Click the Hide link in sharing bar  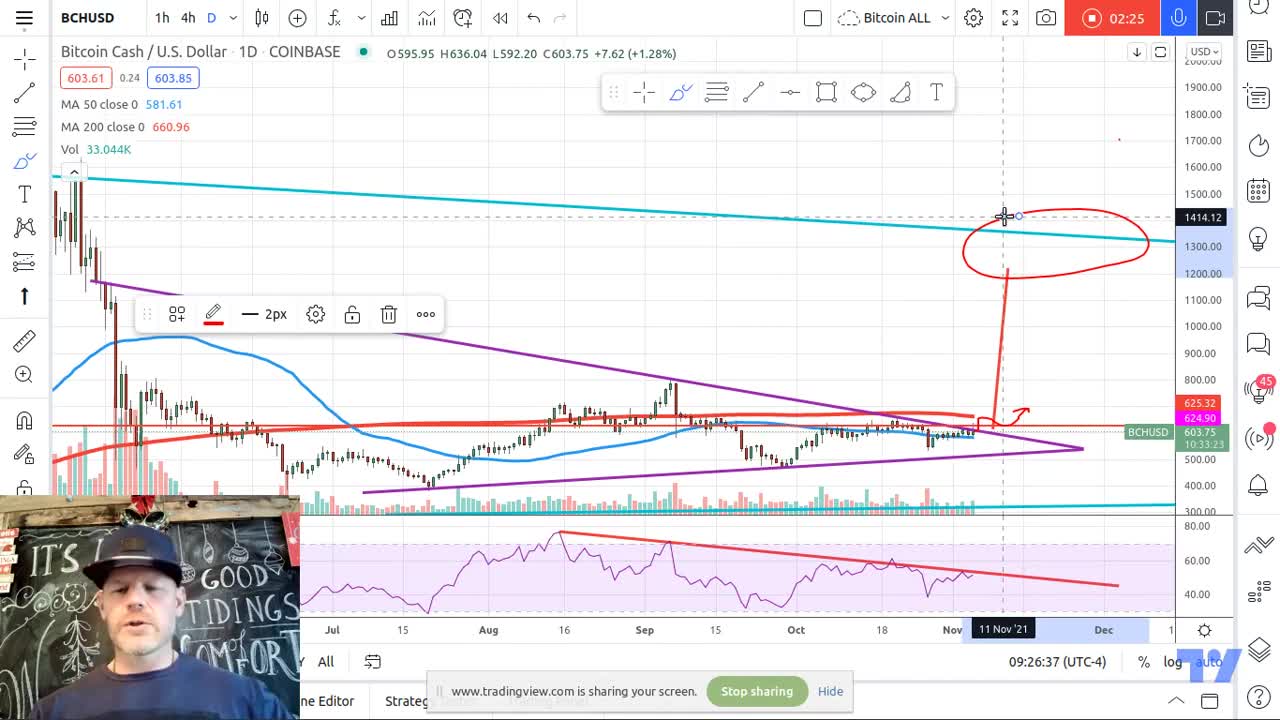coord(830,691)
